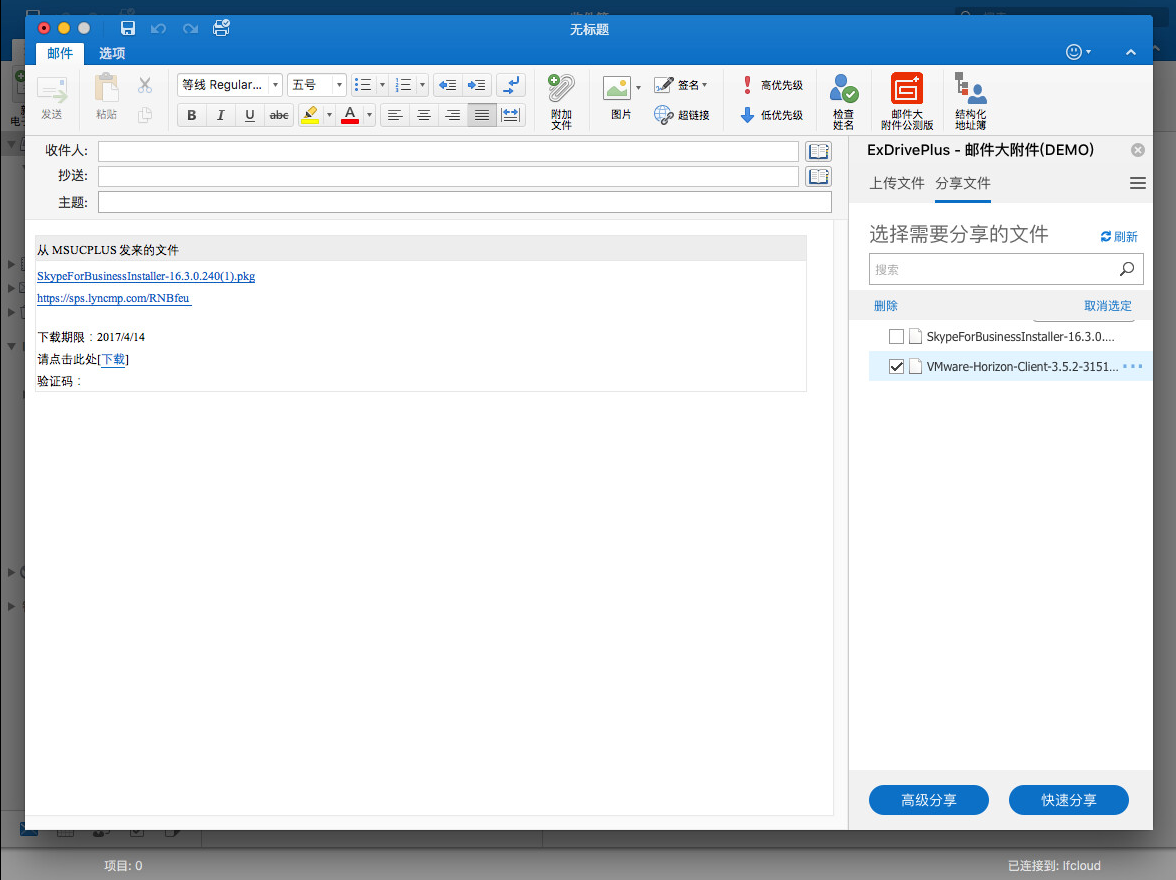Image resolution: width=1176 pixels, height=880 pixels.
Task: Toggle bold formatting
Action: [192, 115]
